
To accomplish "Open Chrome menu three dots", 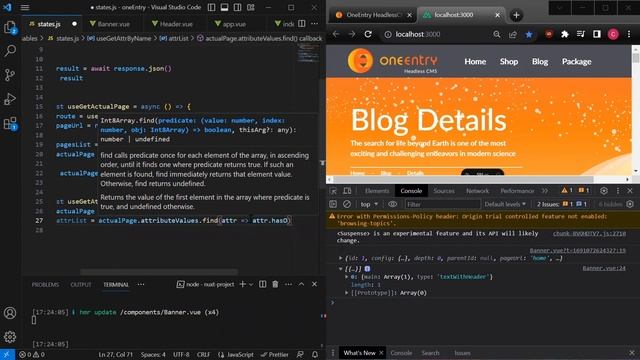I will coord(629,34).
